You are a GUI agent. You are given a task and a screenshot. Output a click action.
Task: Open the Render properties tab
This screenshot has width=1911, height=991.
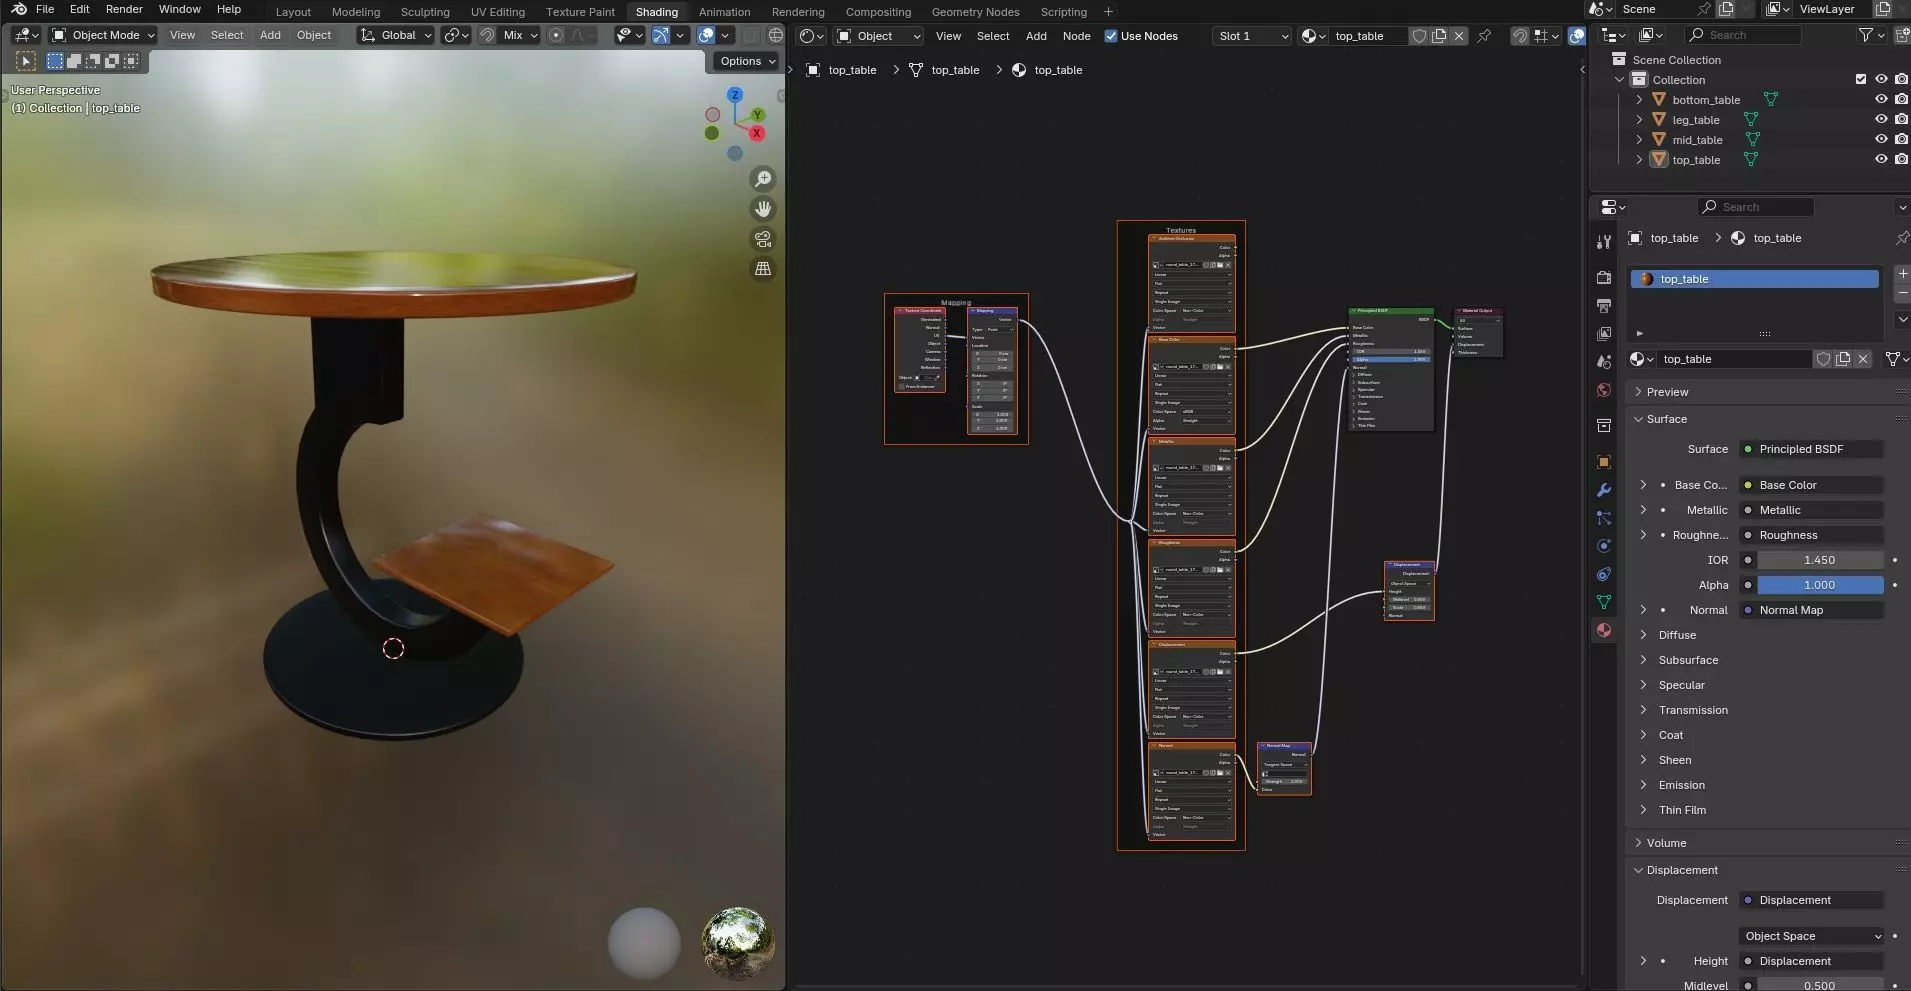pyautogui.click(x=1604, y=277)
